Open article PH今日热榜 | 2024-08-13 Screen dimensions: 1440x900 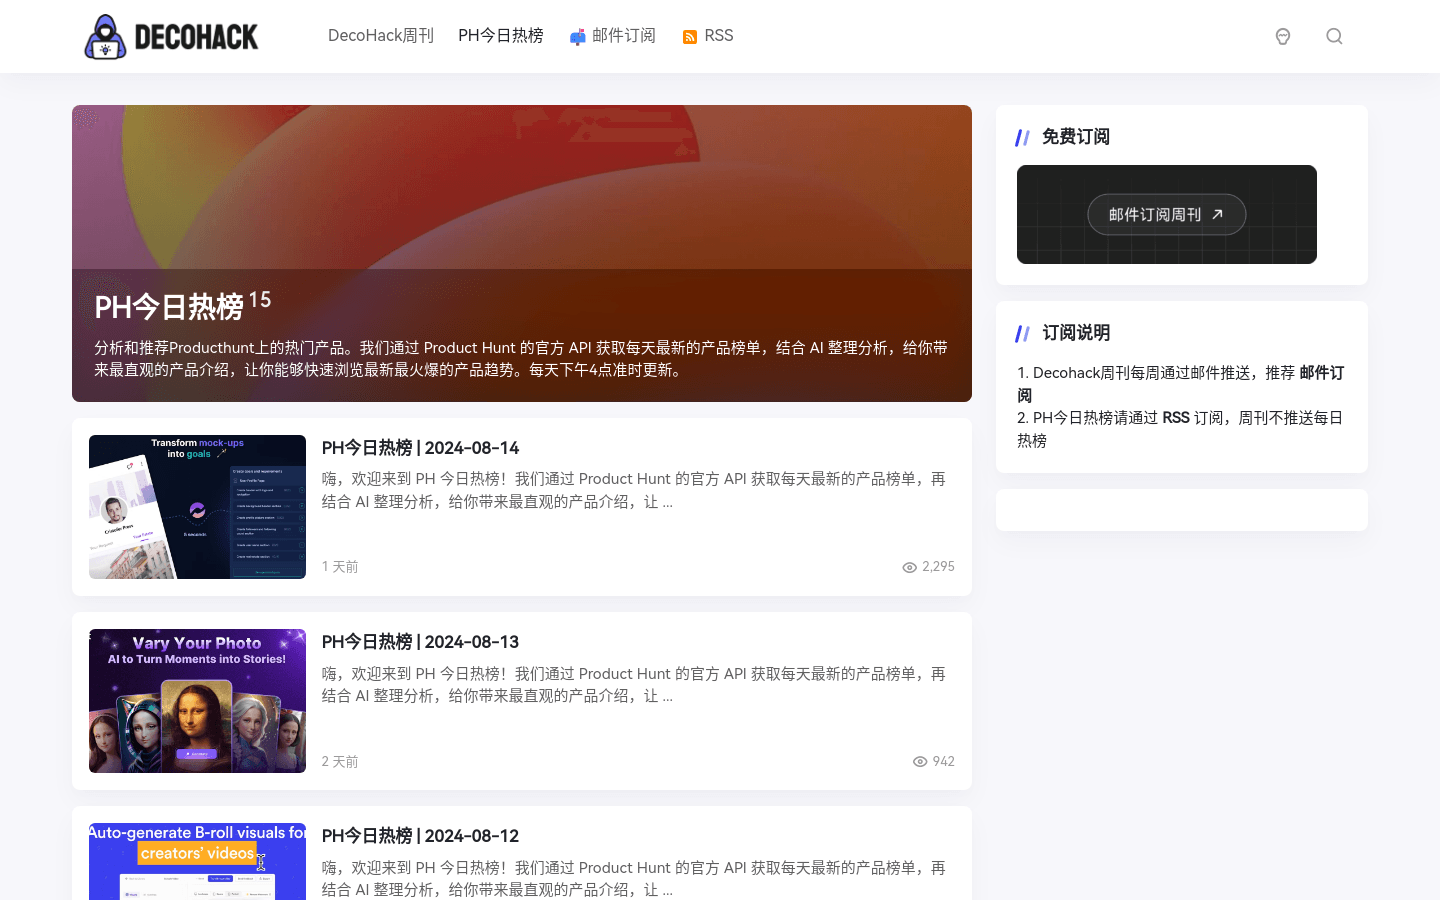point(420,642)
